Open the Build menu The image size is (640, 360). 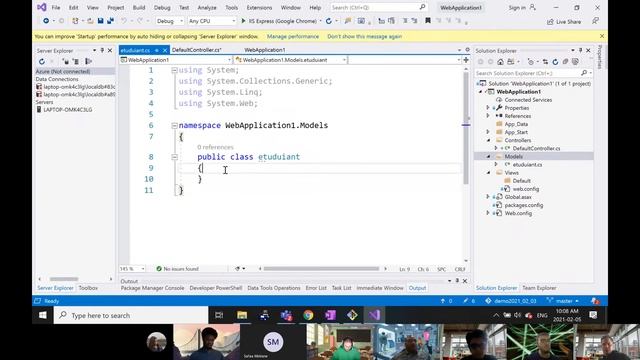tap(139, 8)
